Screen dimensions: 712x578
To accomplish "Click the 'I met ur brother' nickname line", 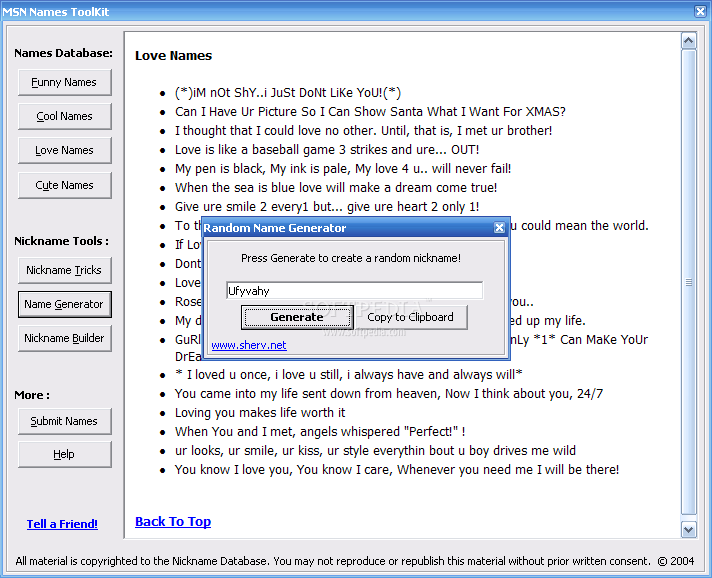I will coord(363,131).
